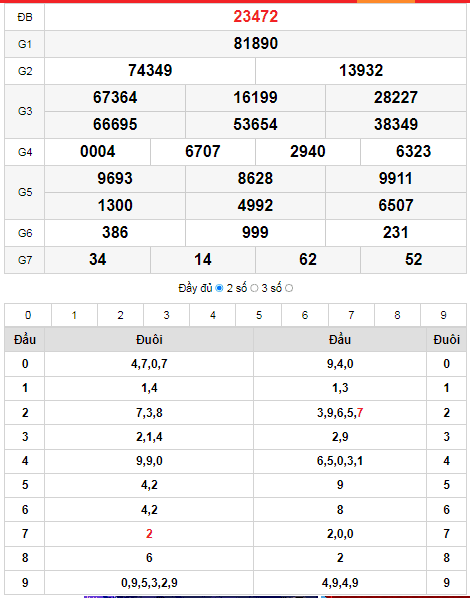This screenshot has height=598, width=470.
Task: Click digit filter tab 8
Action: (397, 315)
